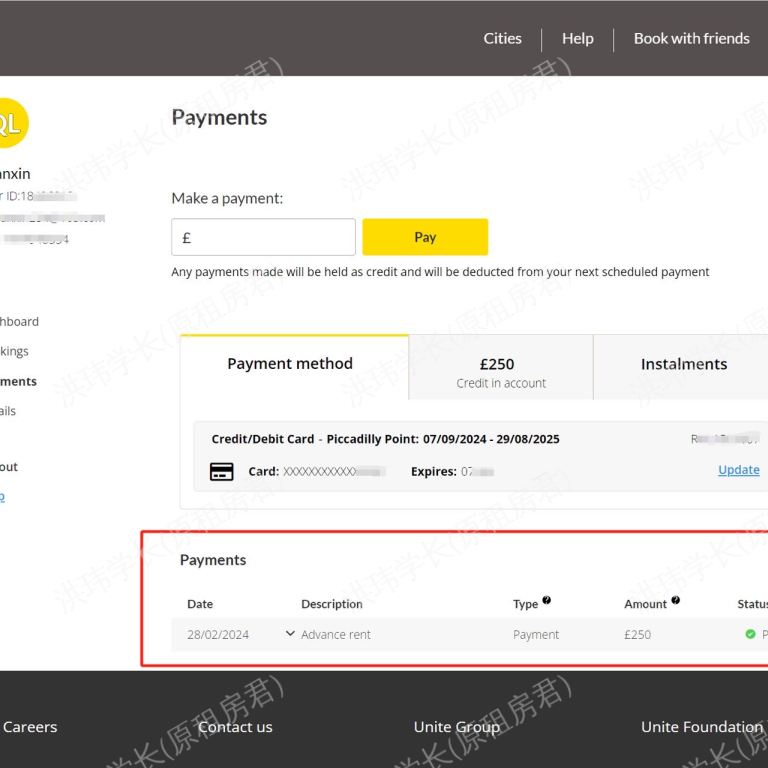Open Book with friends link
Screen dimensions: 768x768
pyautogui.click(x=691, y=38)
